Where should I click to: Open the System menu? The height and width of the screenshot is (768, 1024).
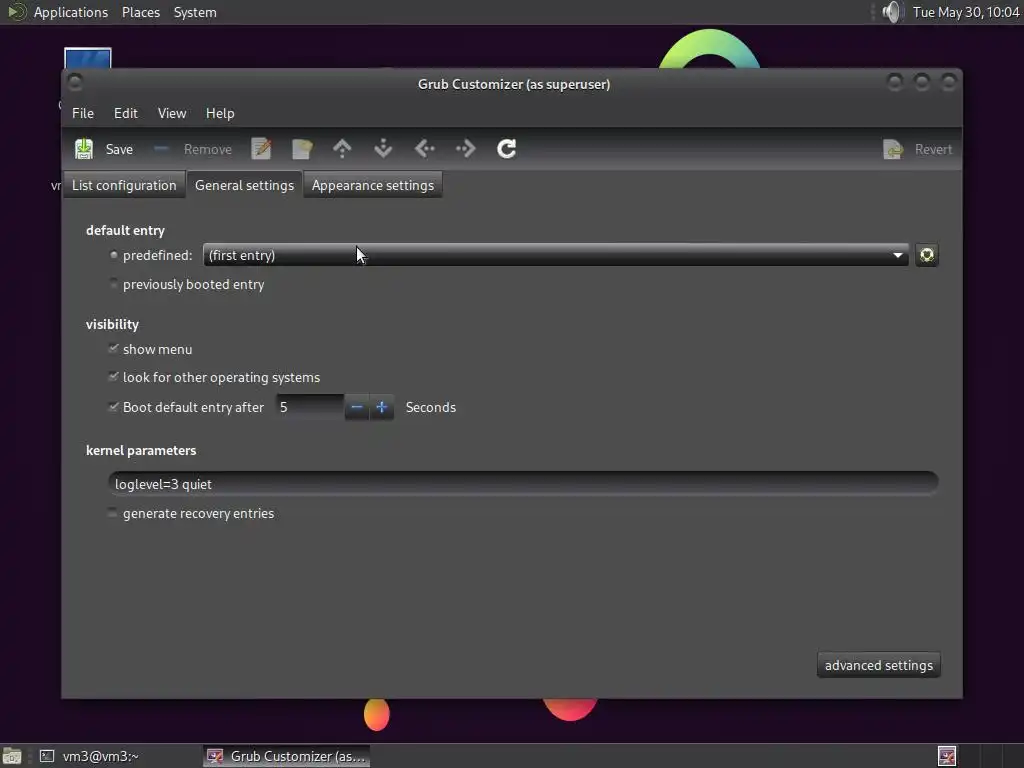(195, 12)
